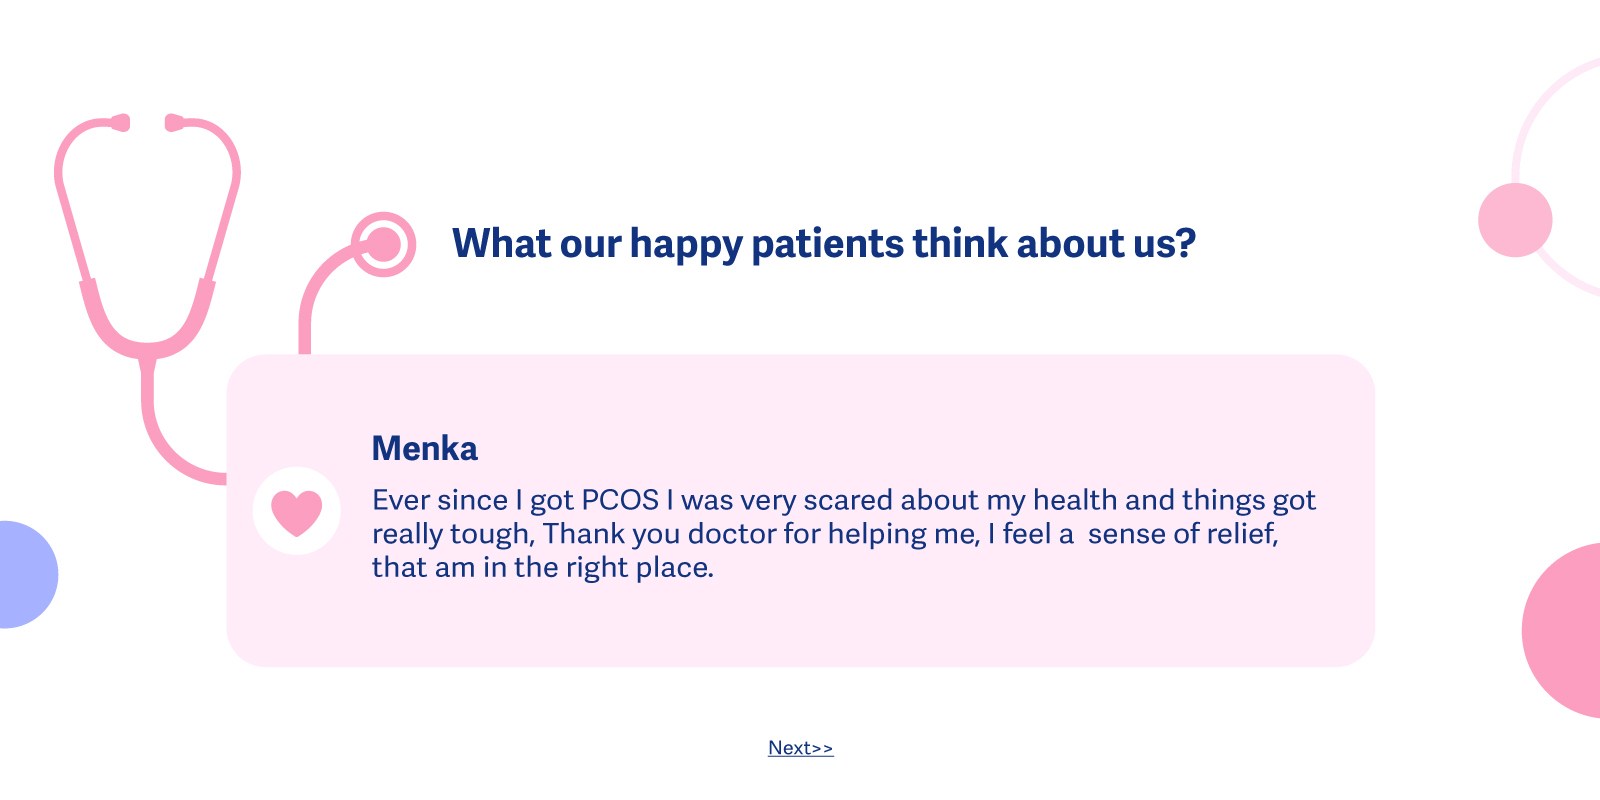
Task: Click the question mark ending the heading
Action: coord(1185,244)
